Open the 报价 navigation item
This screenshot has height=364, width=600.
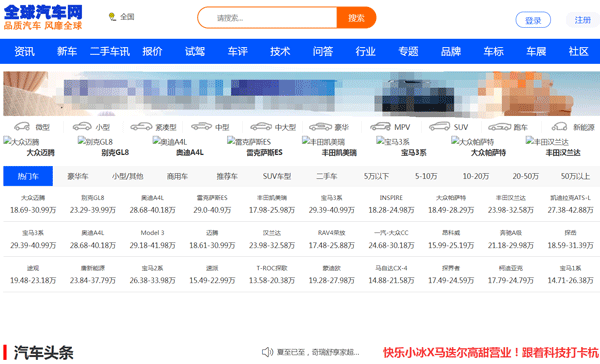click(x=152, y=51)
